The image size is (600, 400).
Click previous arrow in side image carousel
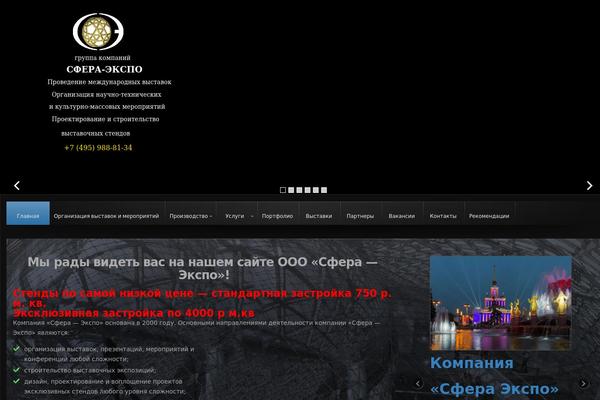418,384
